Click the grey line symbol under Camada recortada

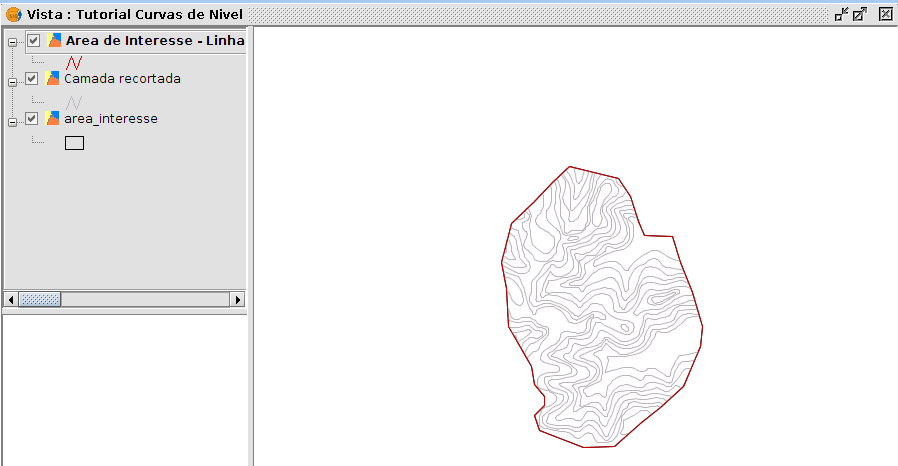(74, 102)
